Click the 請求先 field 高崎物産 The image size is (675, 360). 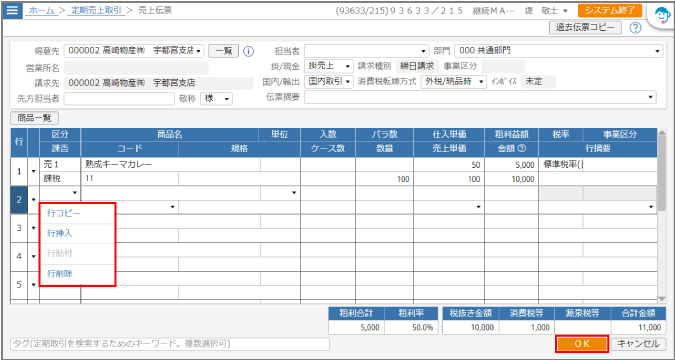(x=158, y=83)
